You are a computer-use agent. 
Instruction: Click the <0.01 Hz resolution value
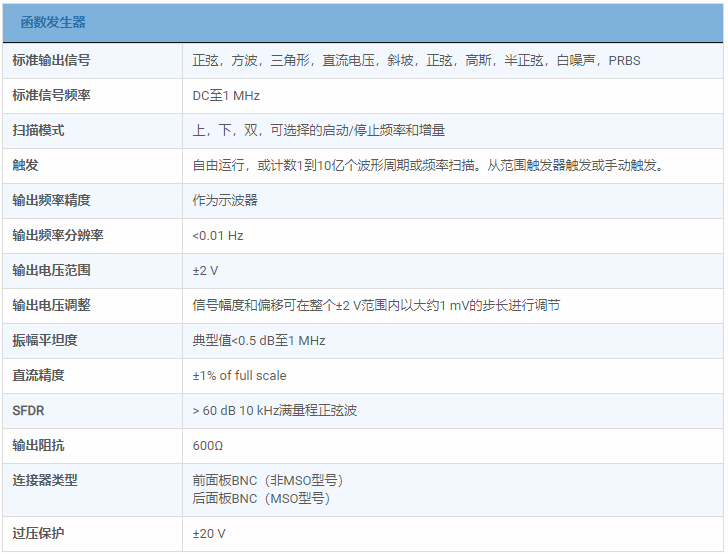(x=218, y=235)
